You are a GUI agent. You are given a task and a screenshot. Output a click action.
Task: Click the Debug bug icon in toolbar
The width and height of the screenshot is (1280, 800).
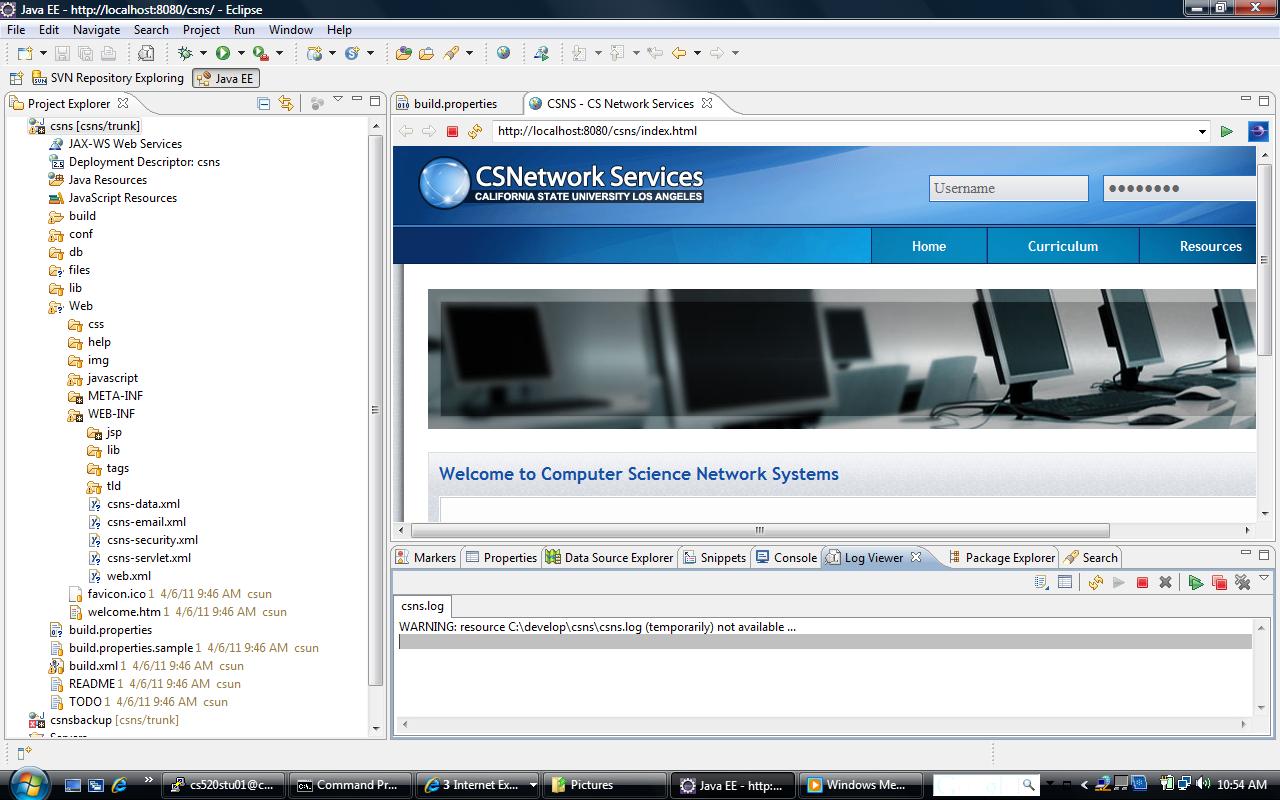(x=185, y=53)
